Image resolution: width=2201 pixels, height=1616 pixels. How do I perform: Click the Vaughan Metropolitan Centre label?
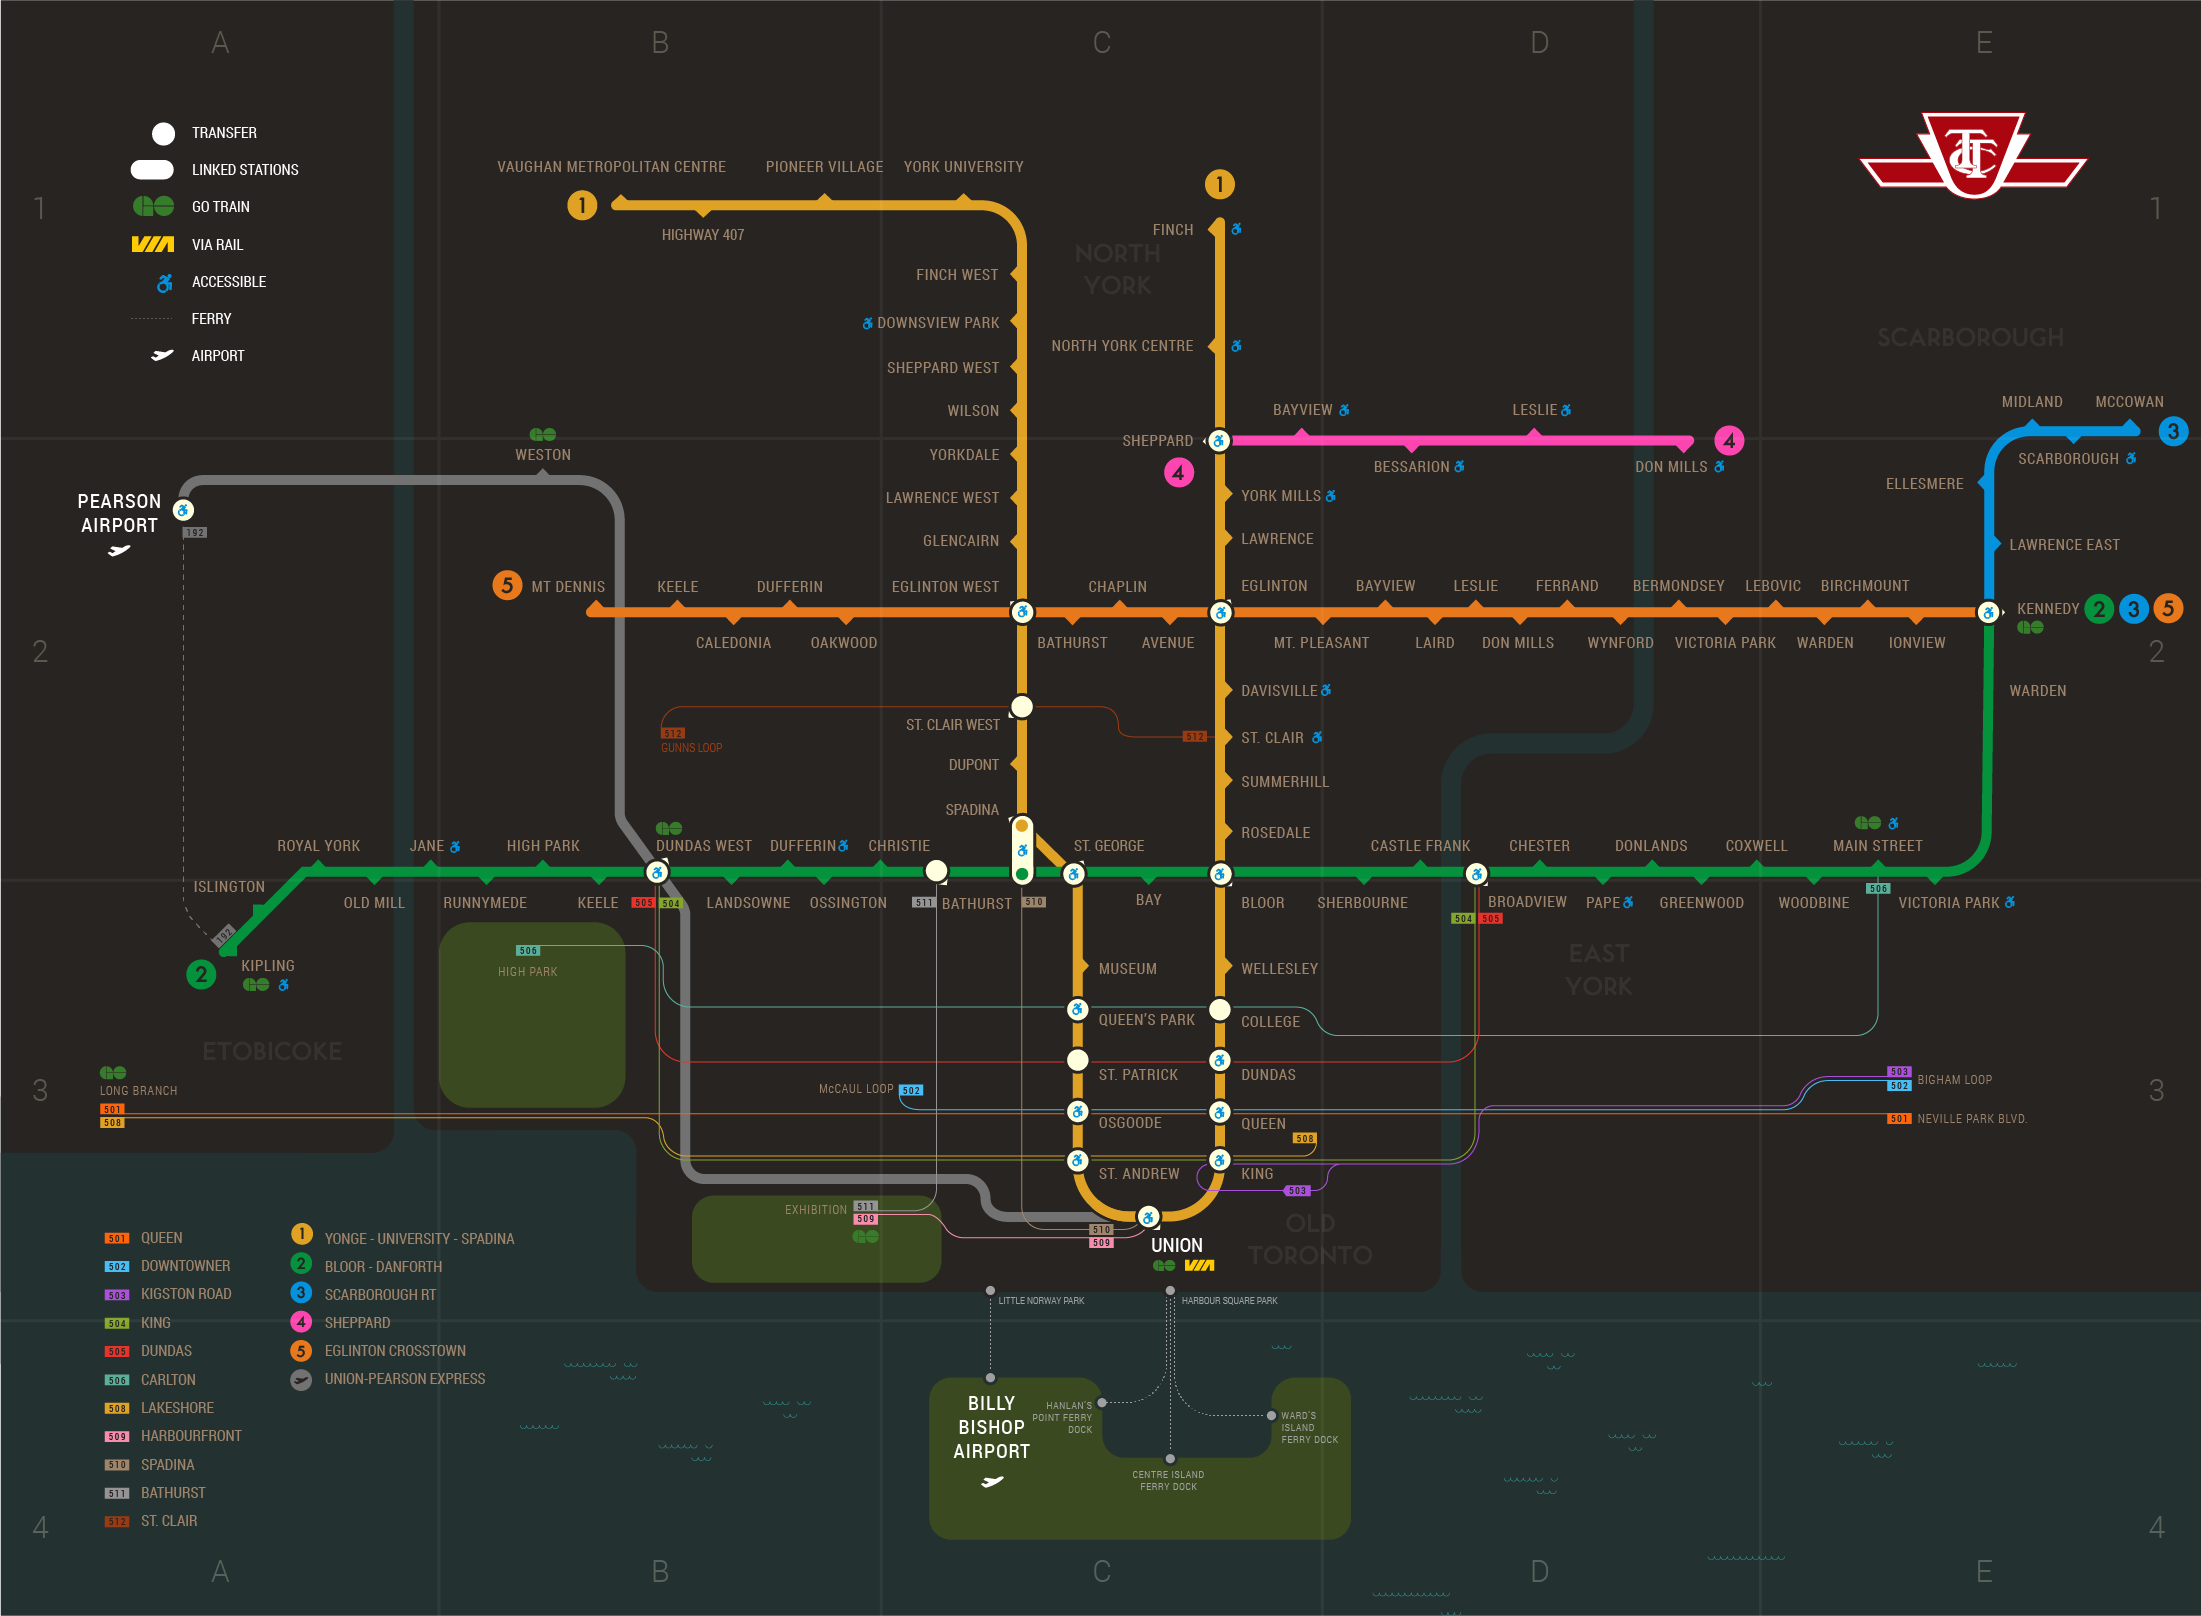[611, 167]
